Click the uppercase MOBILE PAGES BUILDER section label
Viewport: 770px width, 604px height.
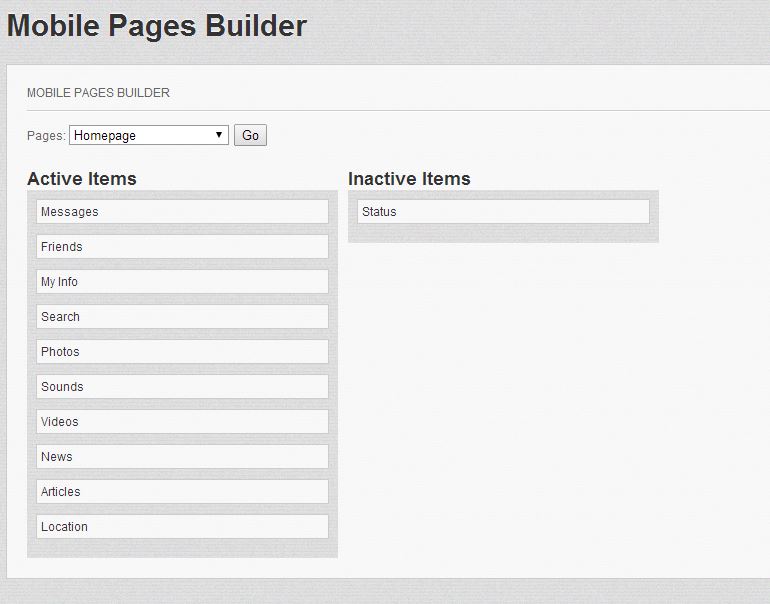click(x=98, y=93)
